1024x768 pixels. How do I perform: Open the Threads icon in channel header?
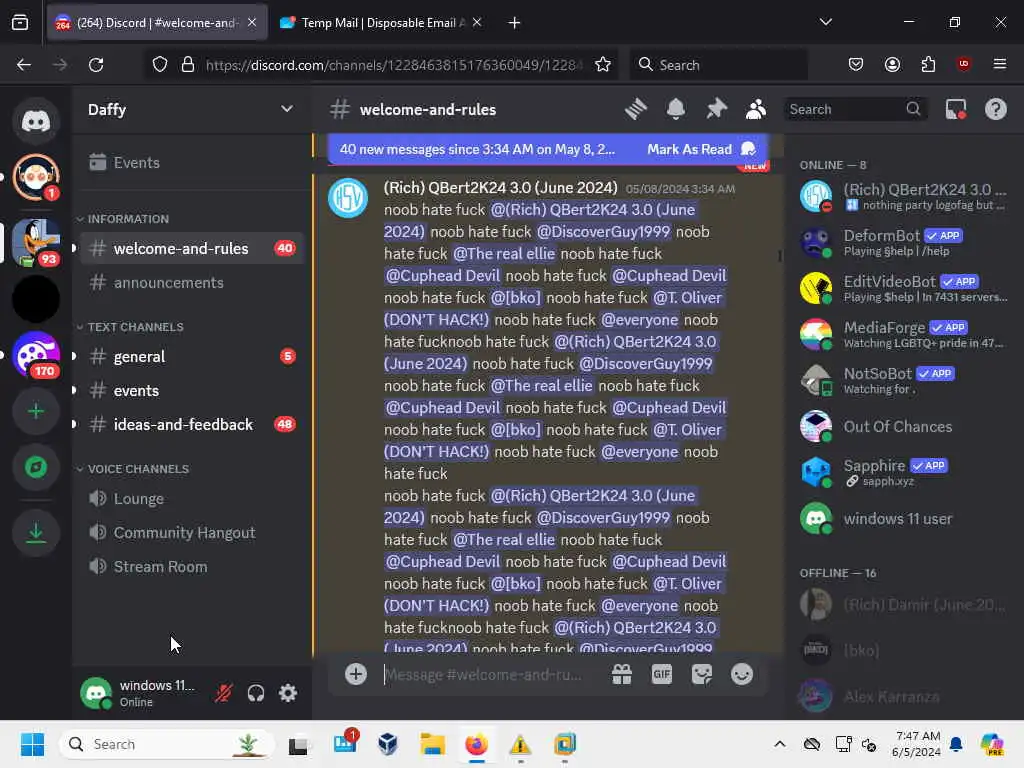point(635,109)
